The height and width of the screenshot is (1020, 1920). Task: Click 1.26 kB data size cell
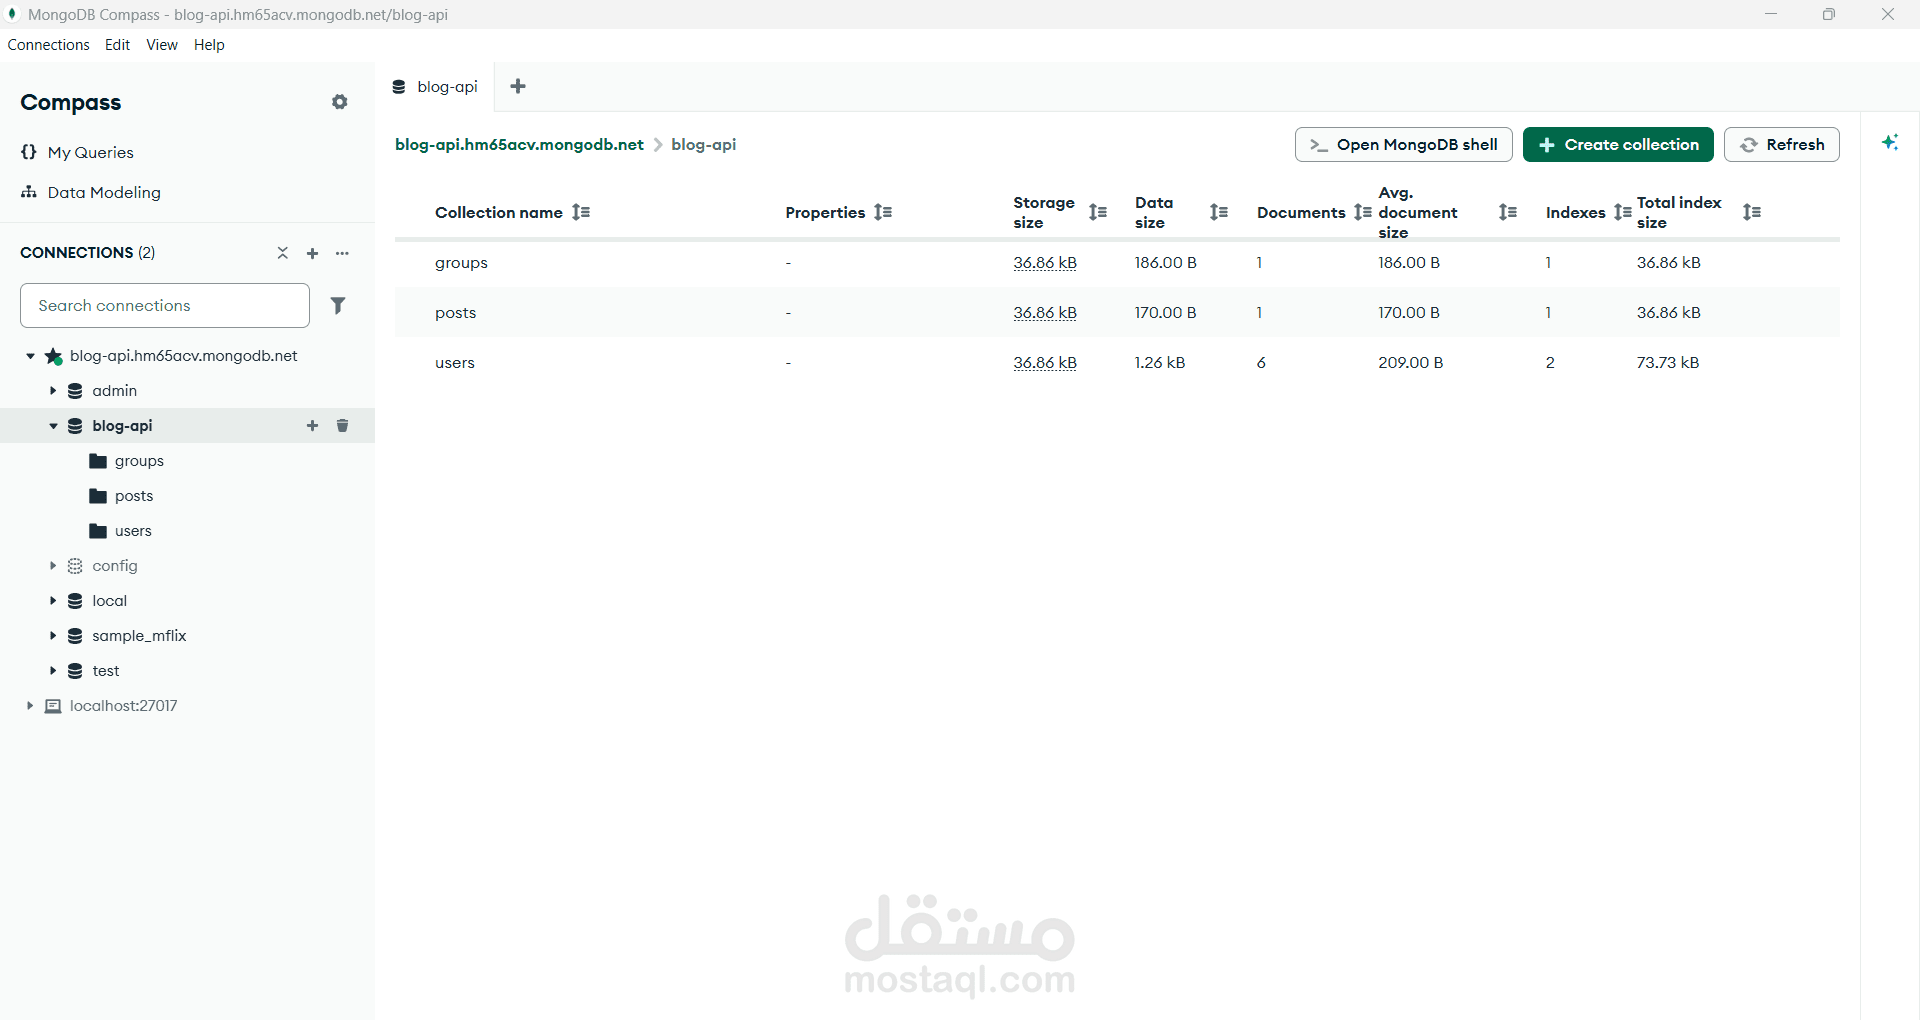coord(1160,362)
